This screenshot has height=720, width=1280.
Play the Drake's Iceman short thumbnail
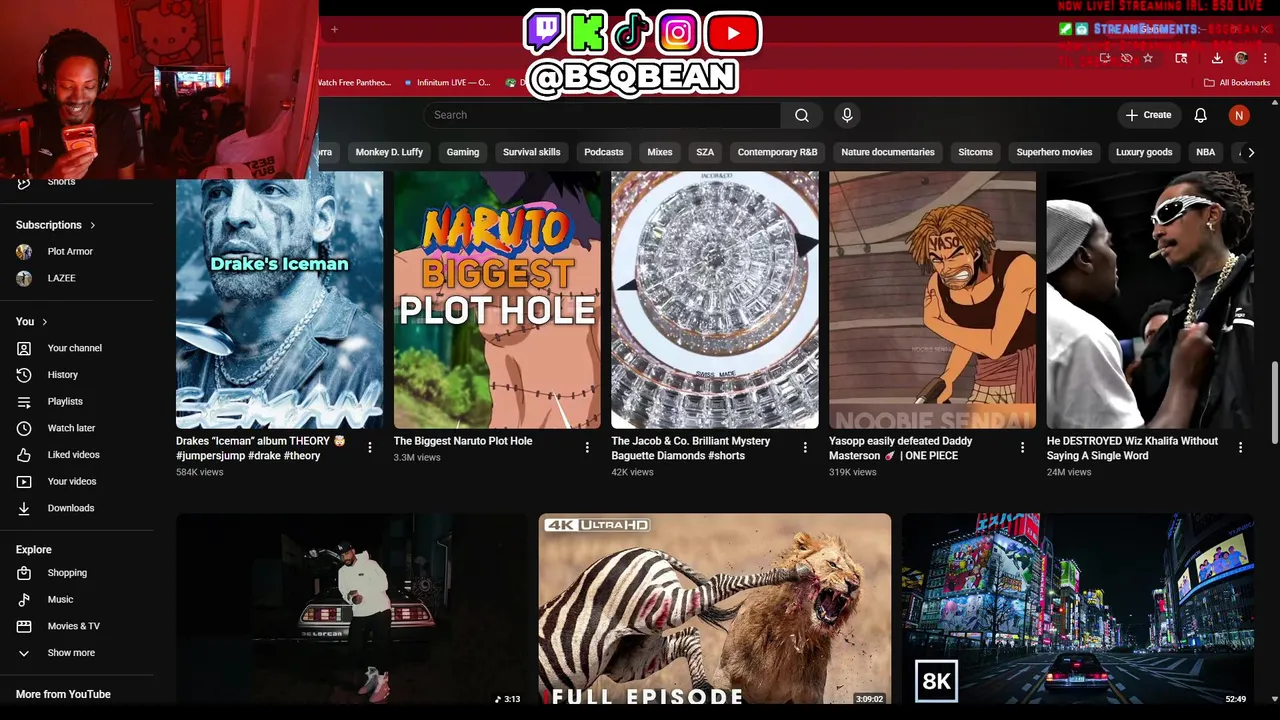pyautogui.click(x=279, y=300)
